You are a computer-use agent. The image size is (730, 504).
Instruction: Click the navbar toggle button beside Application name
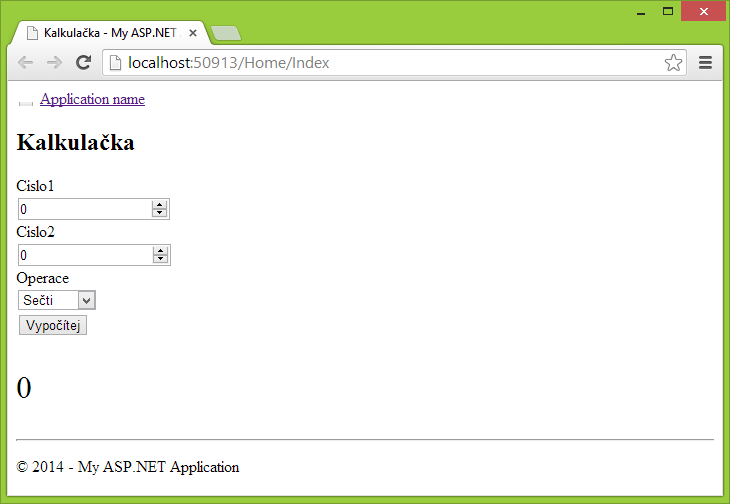[x=26, y=103]
